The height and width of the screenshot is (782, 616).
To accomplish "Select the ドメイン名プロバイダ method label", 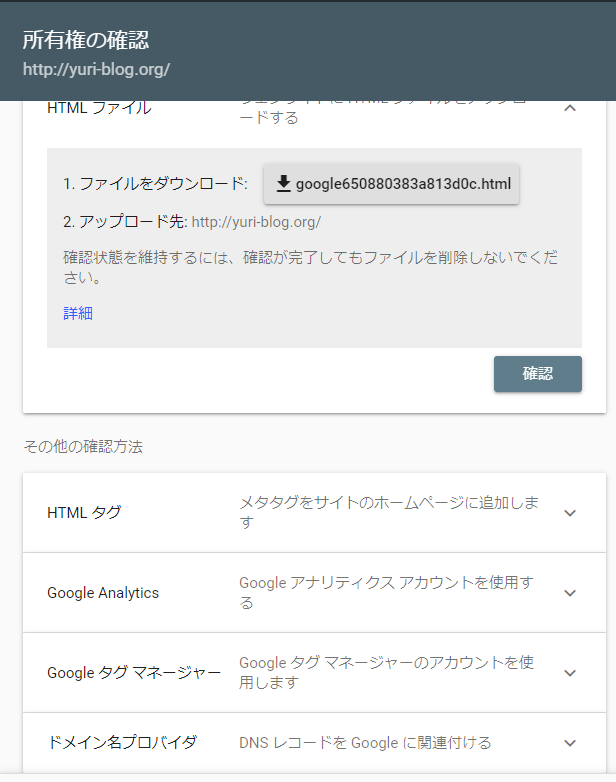I will point(122,742).
